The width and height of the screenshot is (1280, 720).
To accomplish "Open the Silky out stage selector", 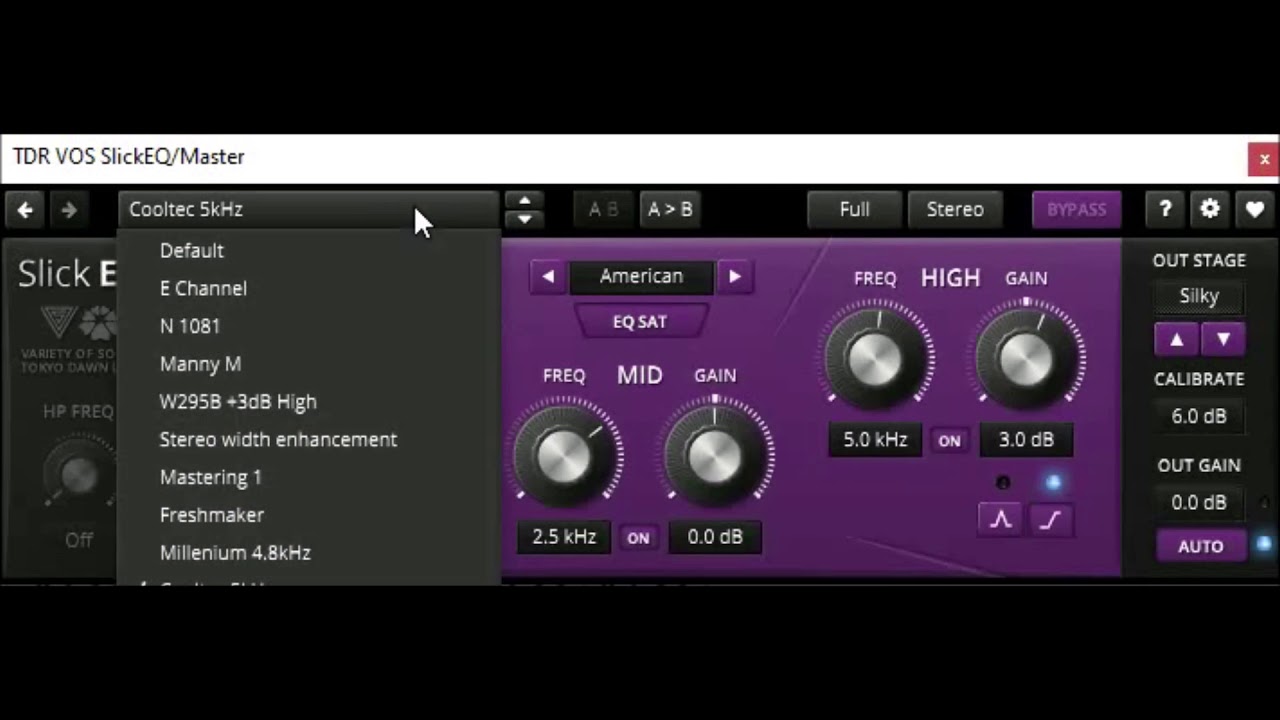I will pyautogui.click(x=1199, y=296).
